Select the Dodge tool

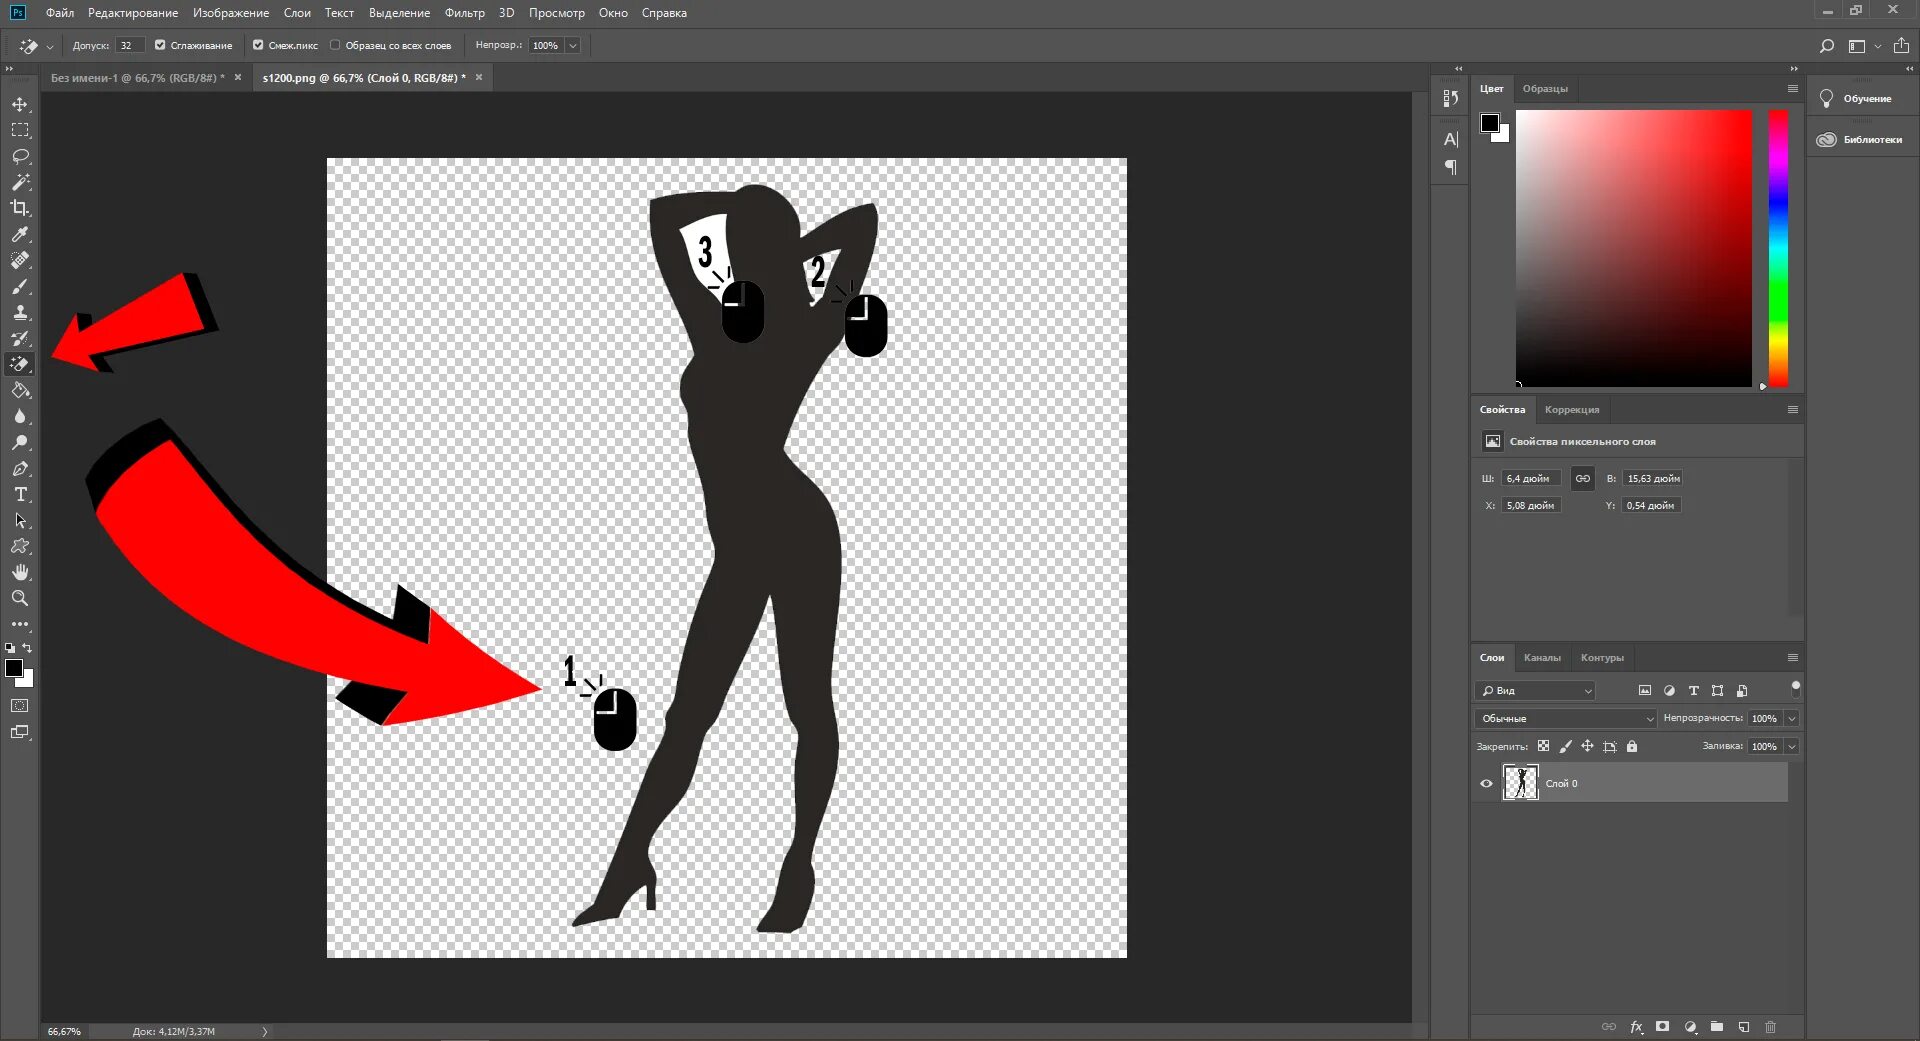pos(20,443)
